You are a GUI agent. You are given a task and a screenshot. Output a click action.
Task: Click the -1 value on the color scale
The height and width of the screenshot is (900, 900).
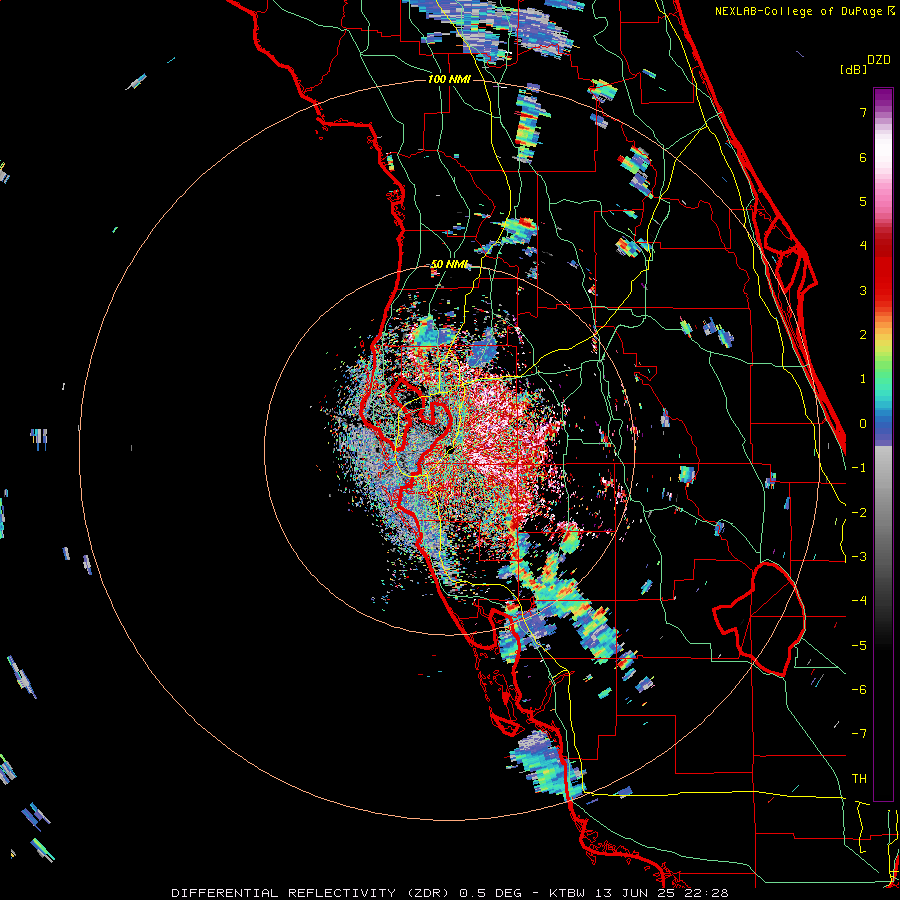(859, 468)
